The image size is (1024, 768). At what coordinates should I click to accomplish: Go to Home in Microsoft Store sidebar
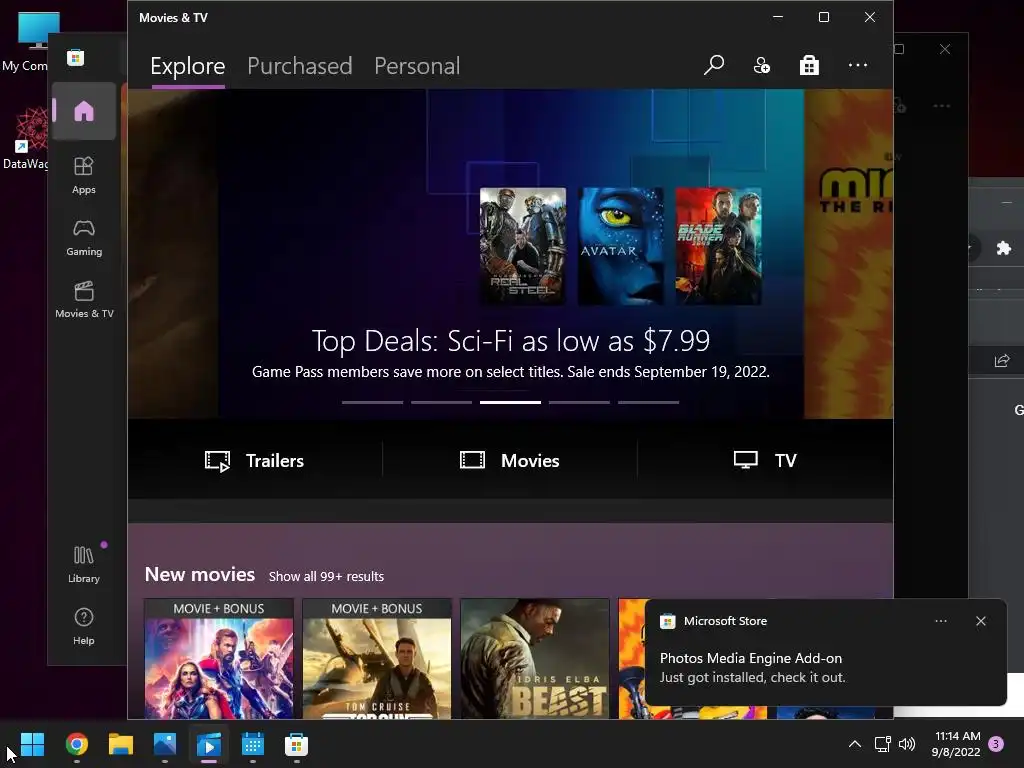point(84,111)
